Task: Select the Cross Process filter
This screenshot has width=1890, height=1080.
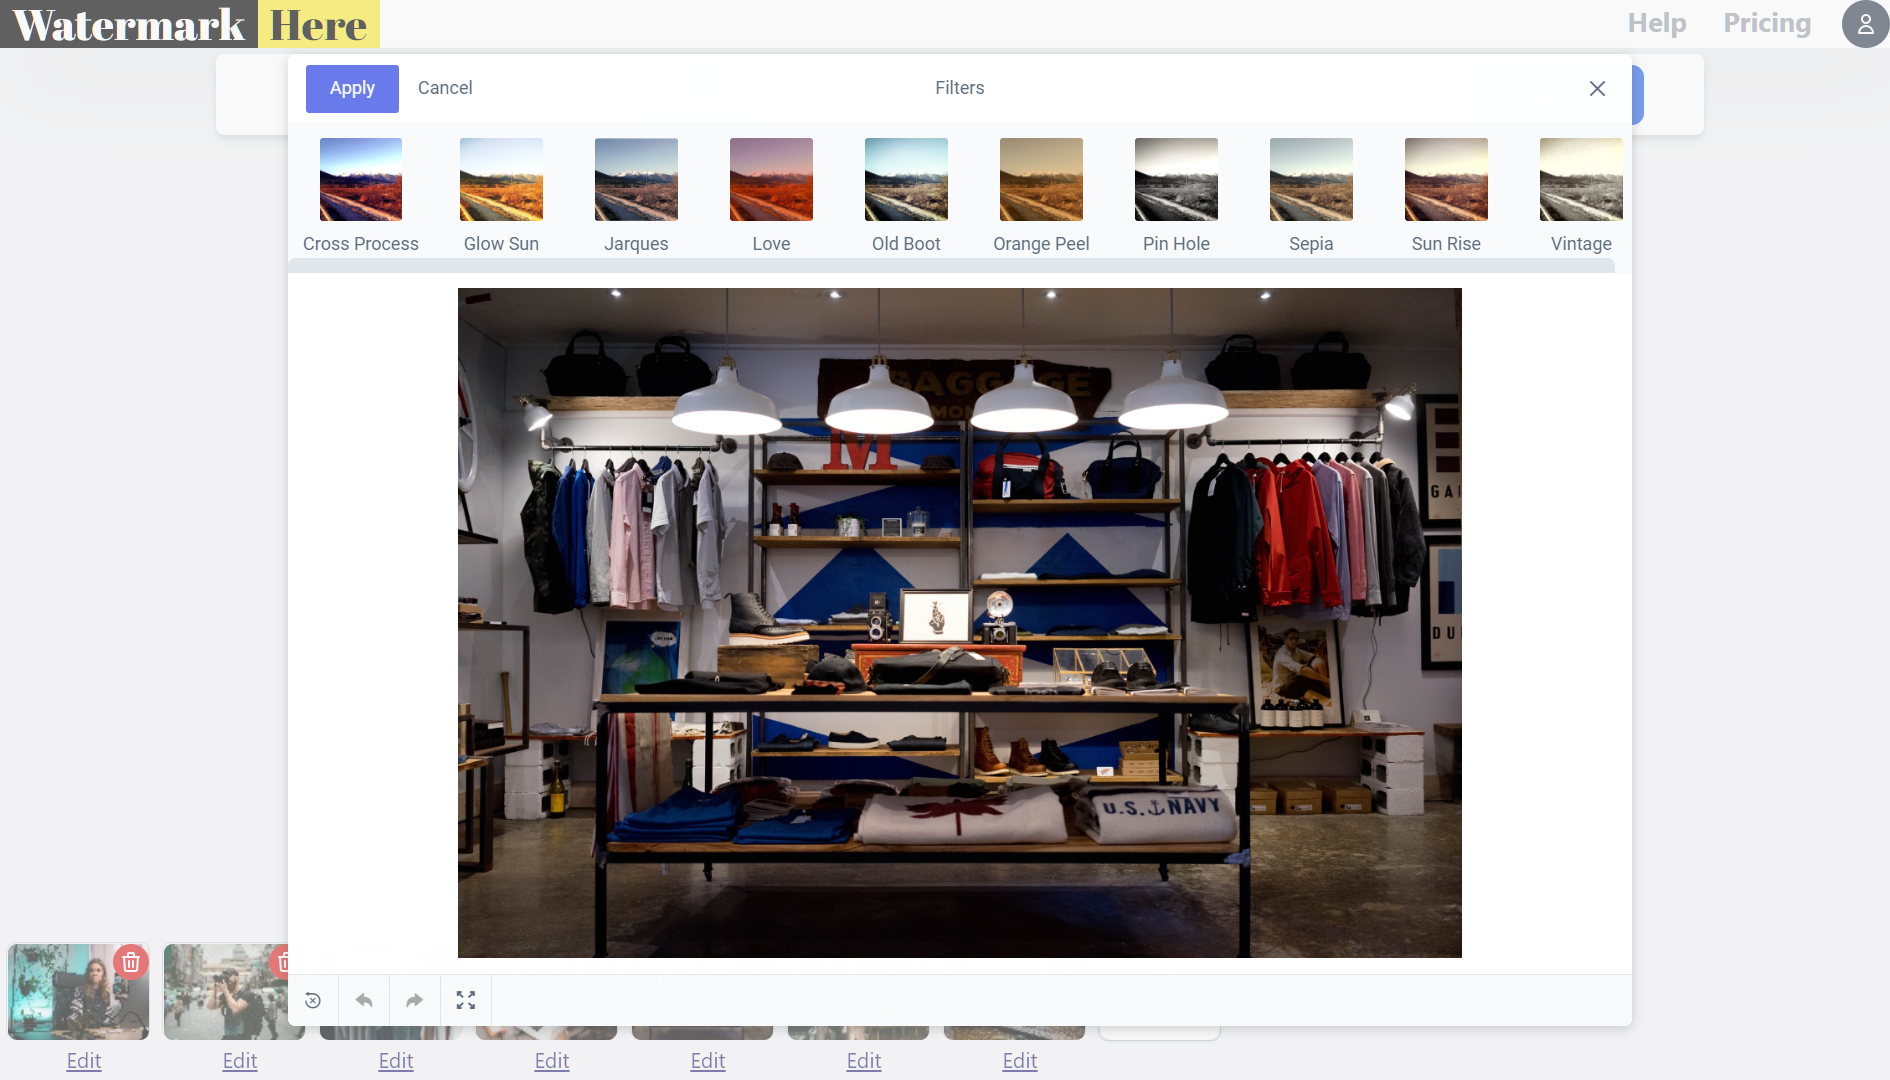Action: point(360,180)
